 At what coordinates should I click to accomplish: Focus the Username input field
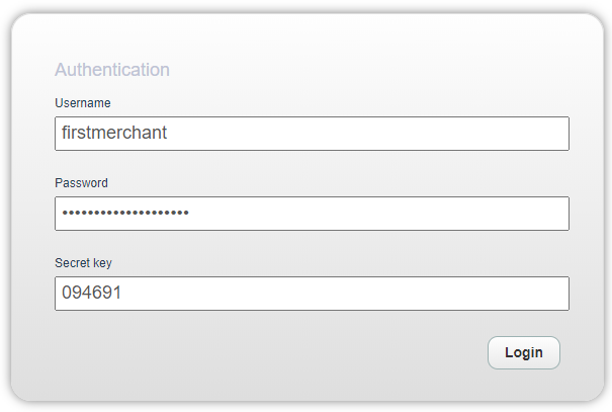[x=311, y=133]
